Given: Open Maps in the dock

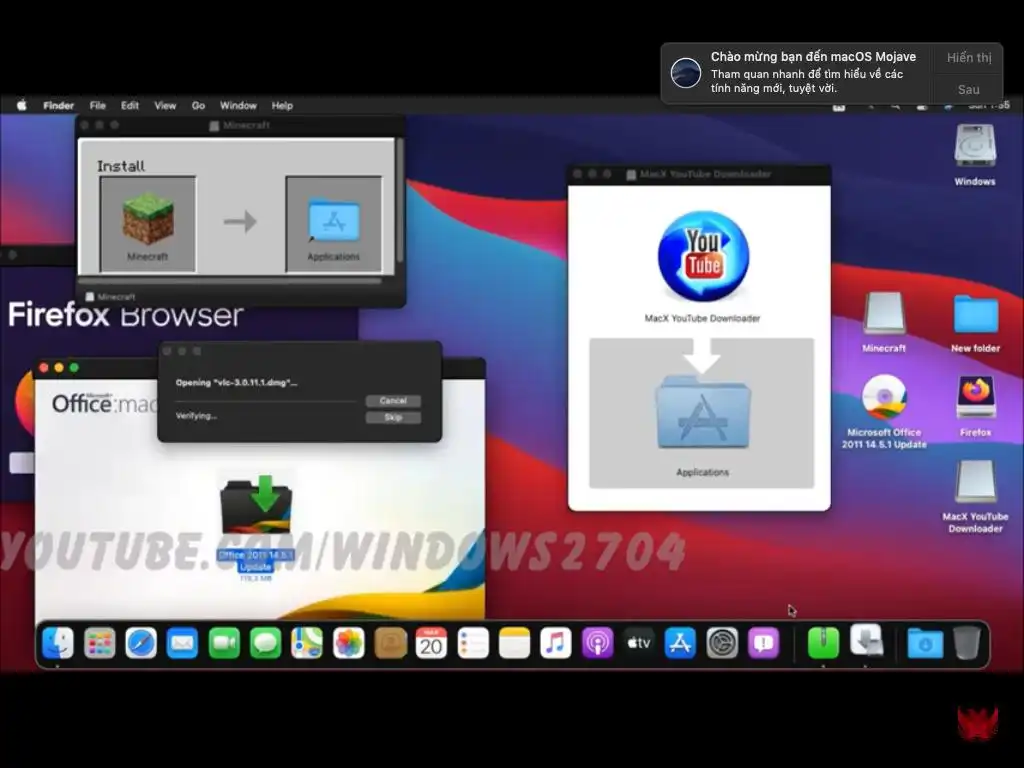Looking at the screenshot, I should (307, 643).
